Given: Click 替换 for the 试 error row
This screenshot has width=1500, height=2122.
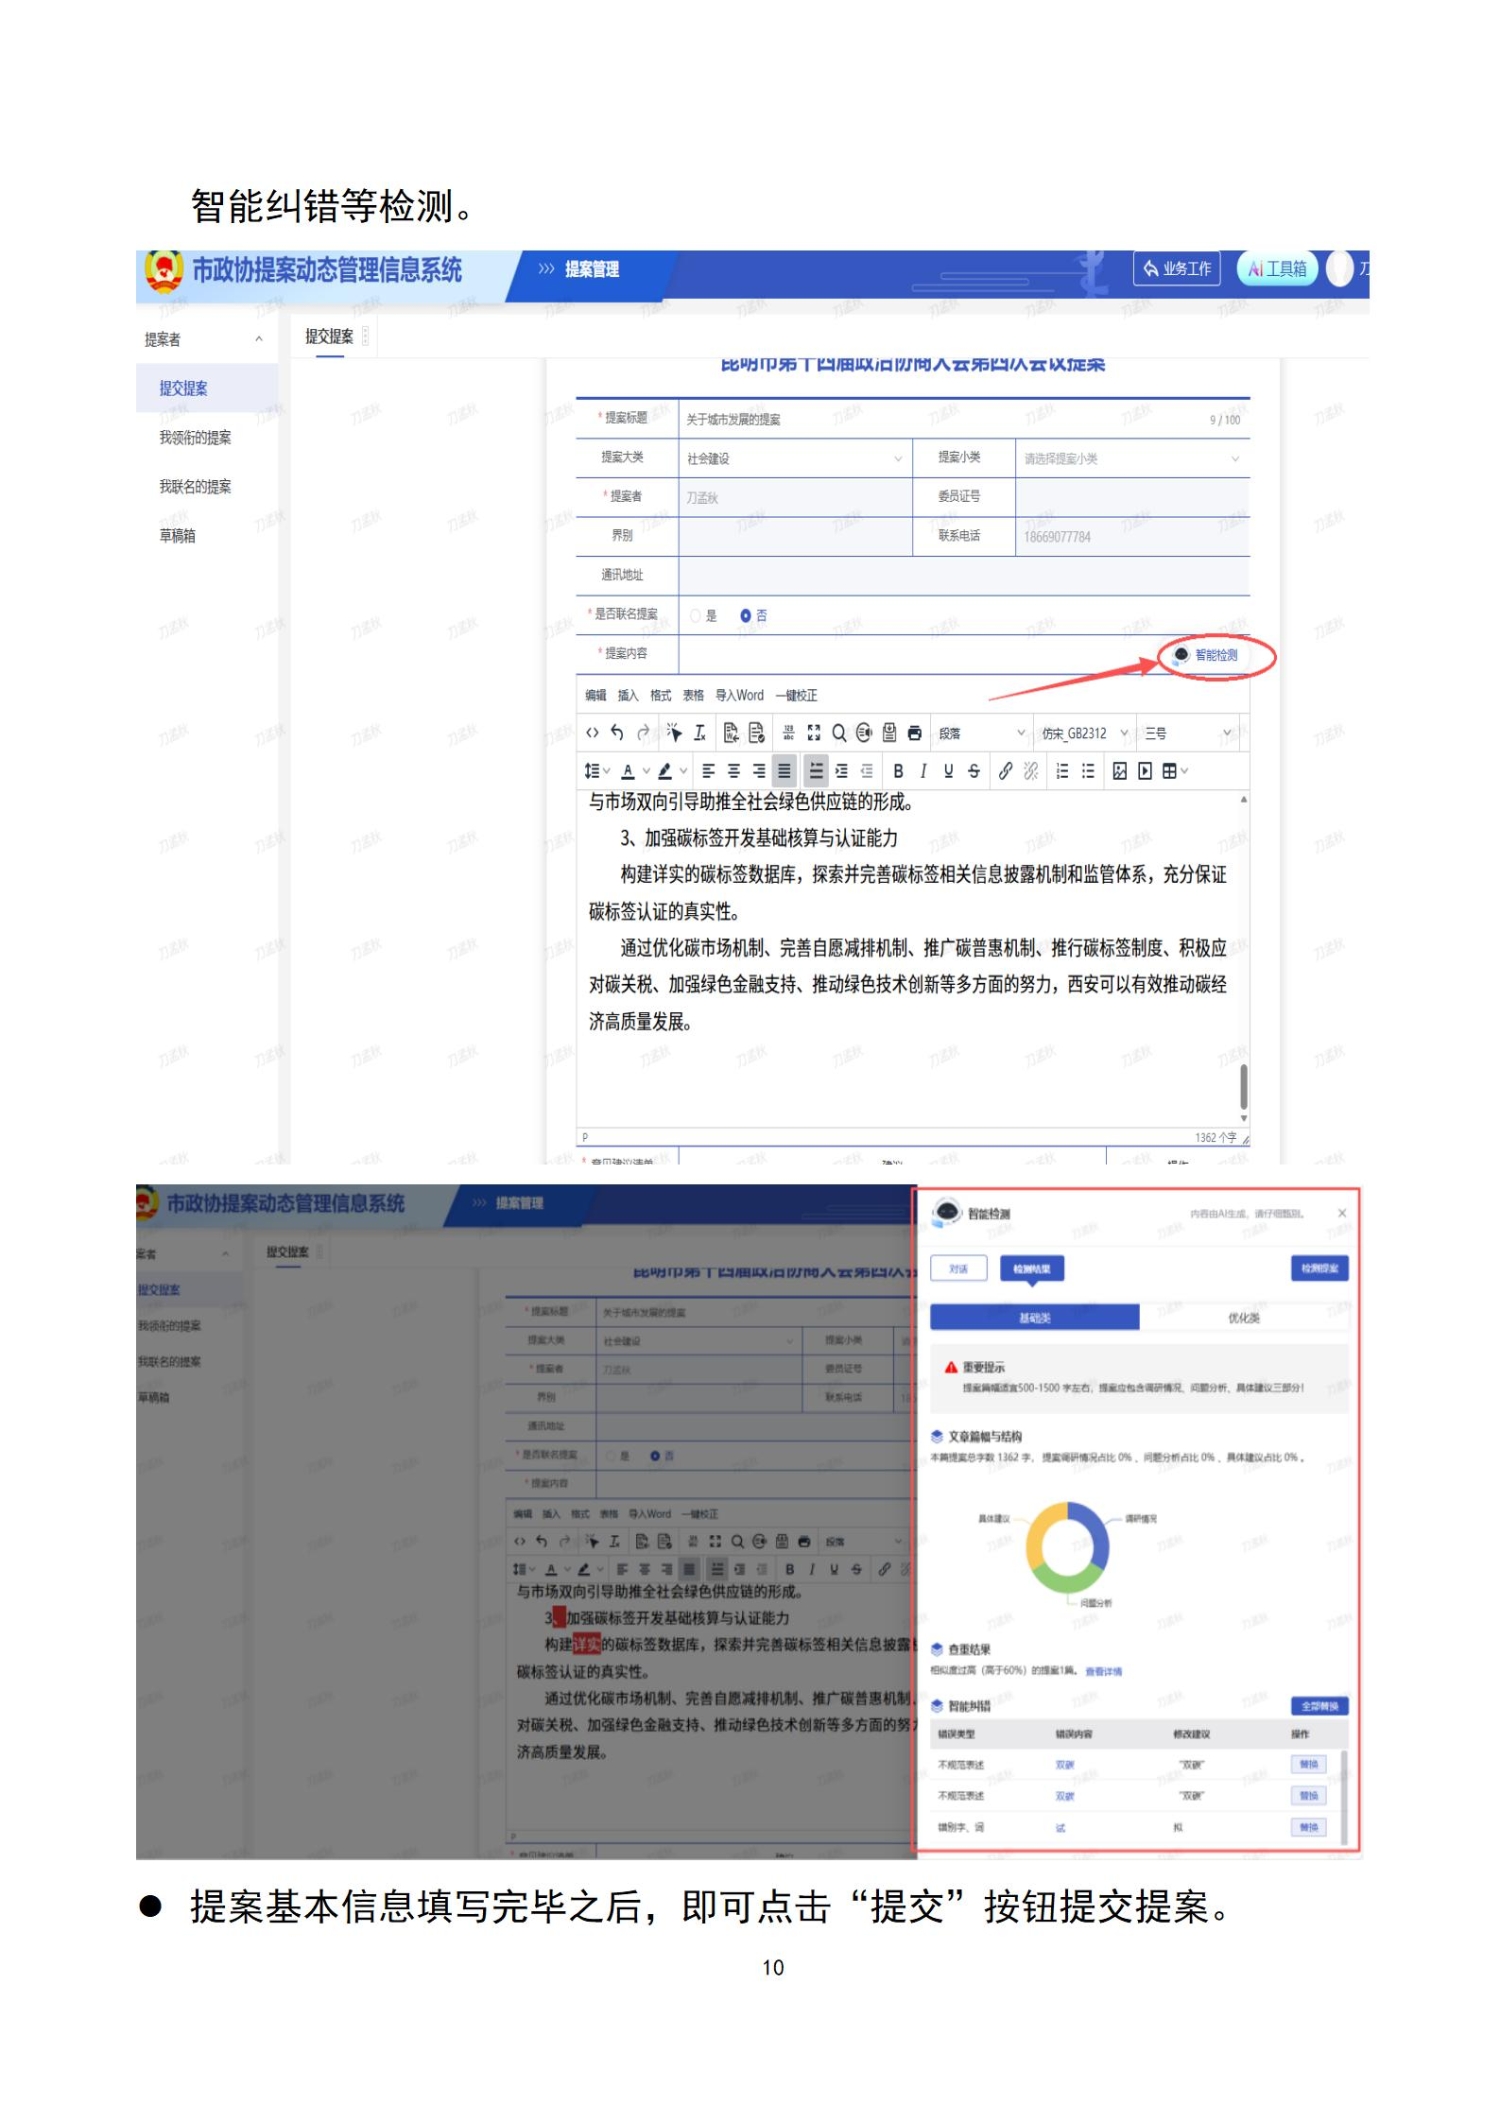Looking at the screenshot, I should tap(1309, 1827).
